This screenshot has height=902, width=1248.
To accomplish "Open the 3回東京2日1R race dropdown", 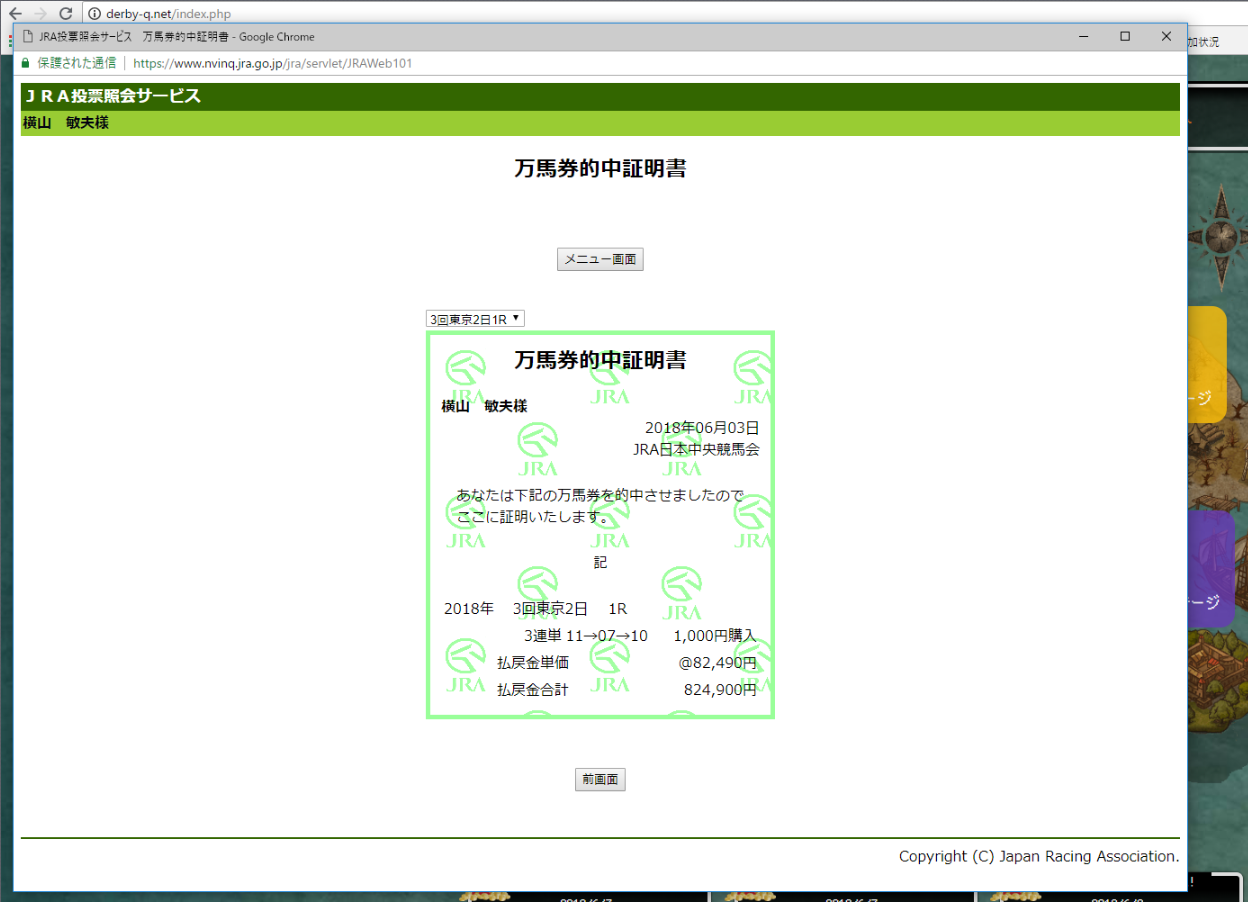I will (x=475, y=319).
